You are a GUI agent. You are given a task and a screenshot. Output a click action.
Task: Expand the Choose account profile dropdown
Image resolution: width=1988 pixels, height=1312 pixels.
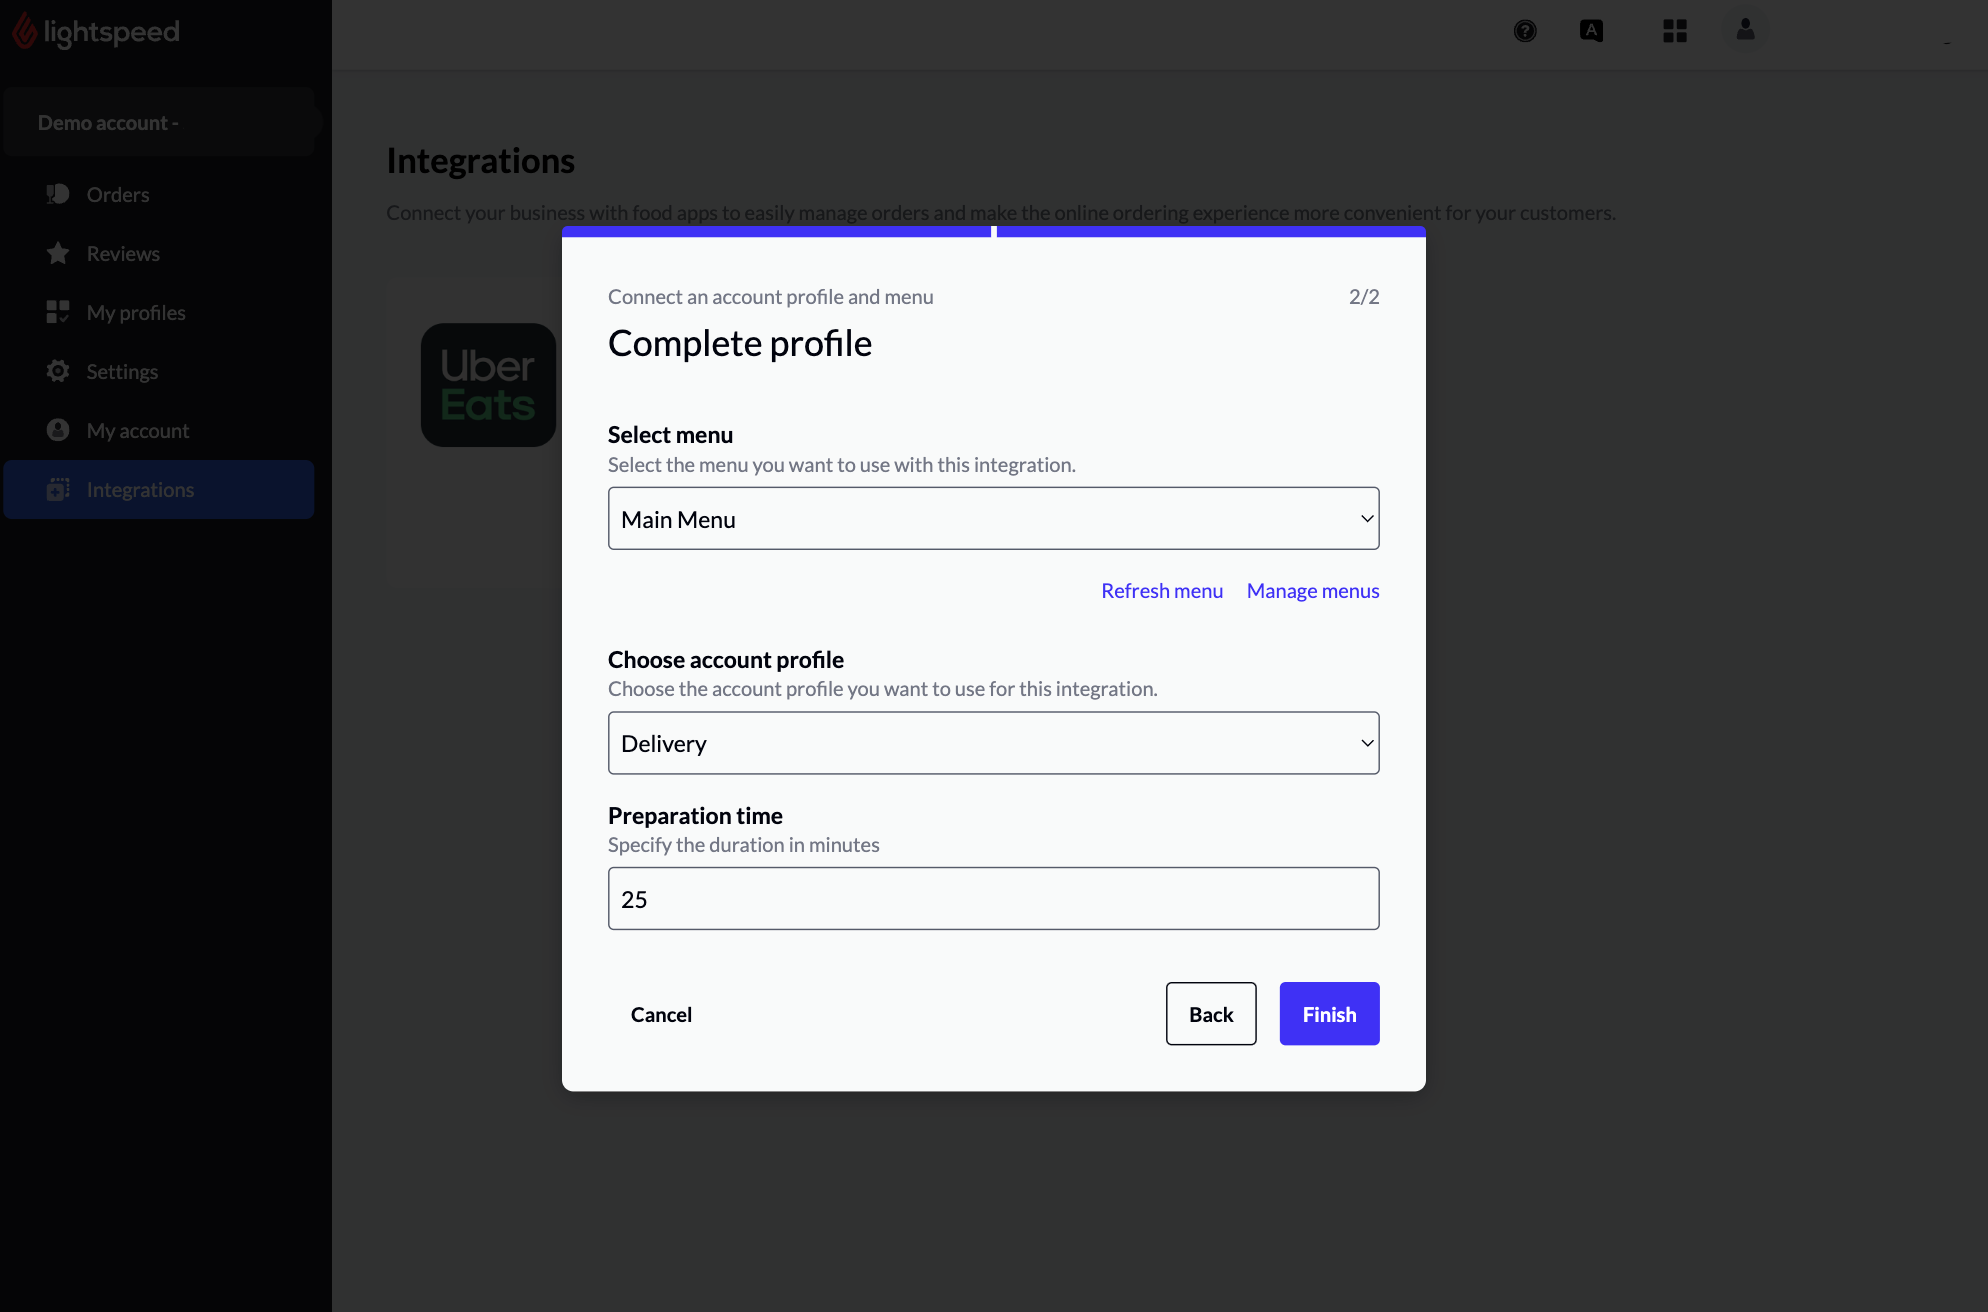point(994,742)
